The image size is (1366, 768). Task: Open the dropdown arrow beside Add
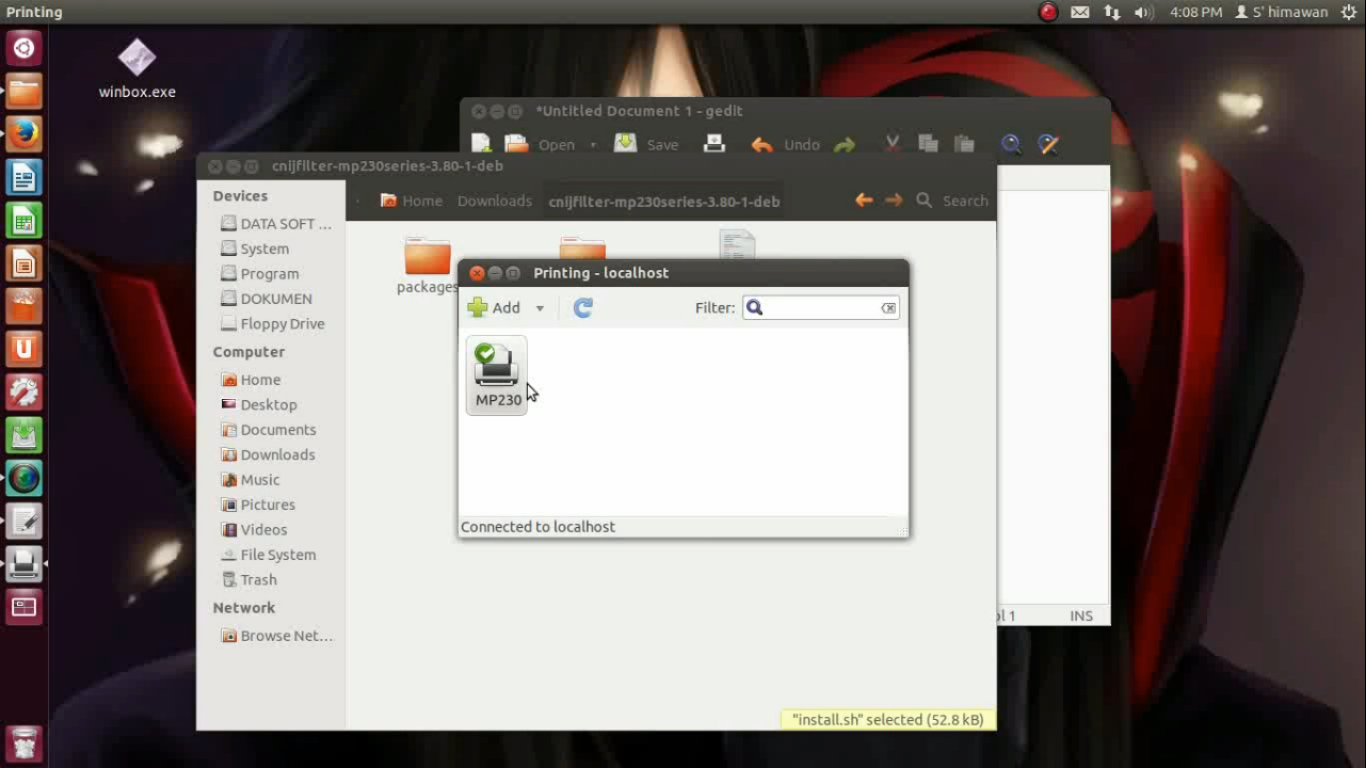point(539,308)
